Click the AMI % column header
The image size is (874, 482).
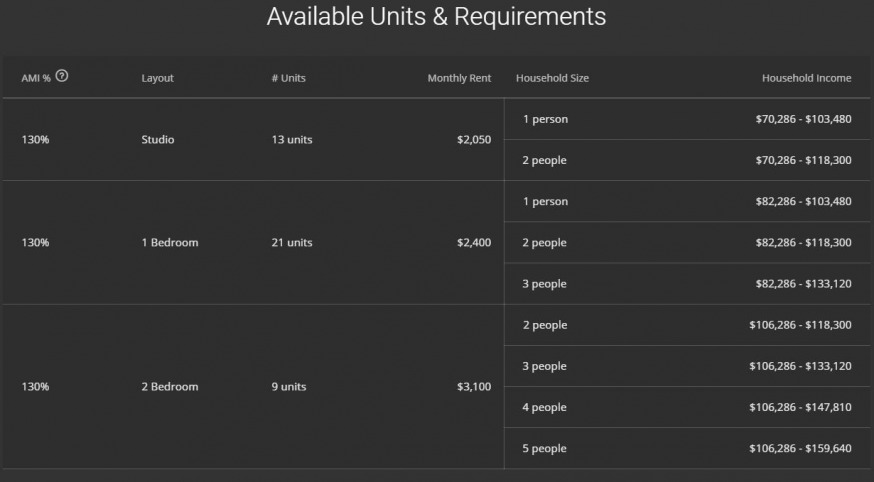(36, 78)
